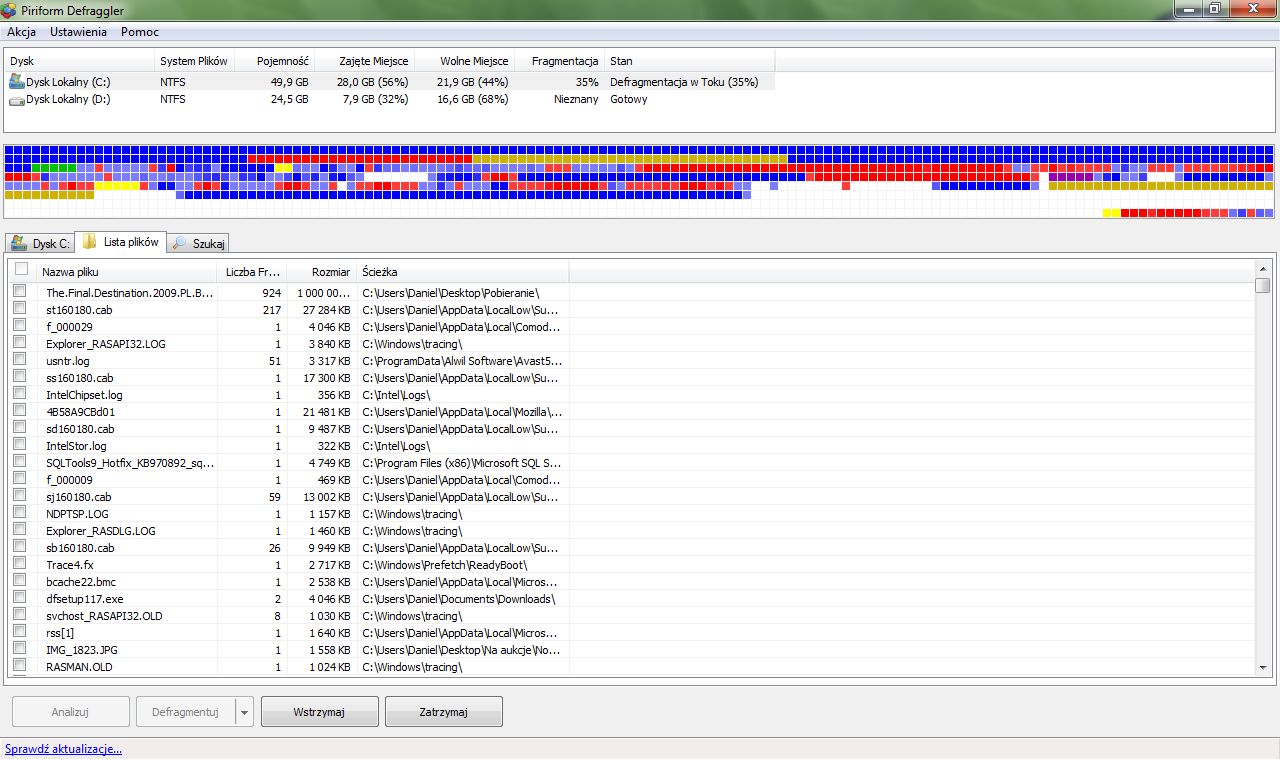Check the box for sd160180.cab
The height and width of the screenshot is (760, 1280).
coord(19,427)
